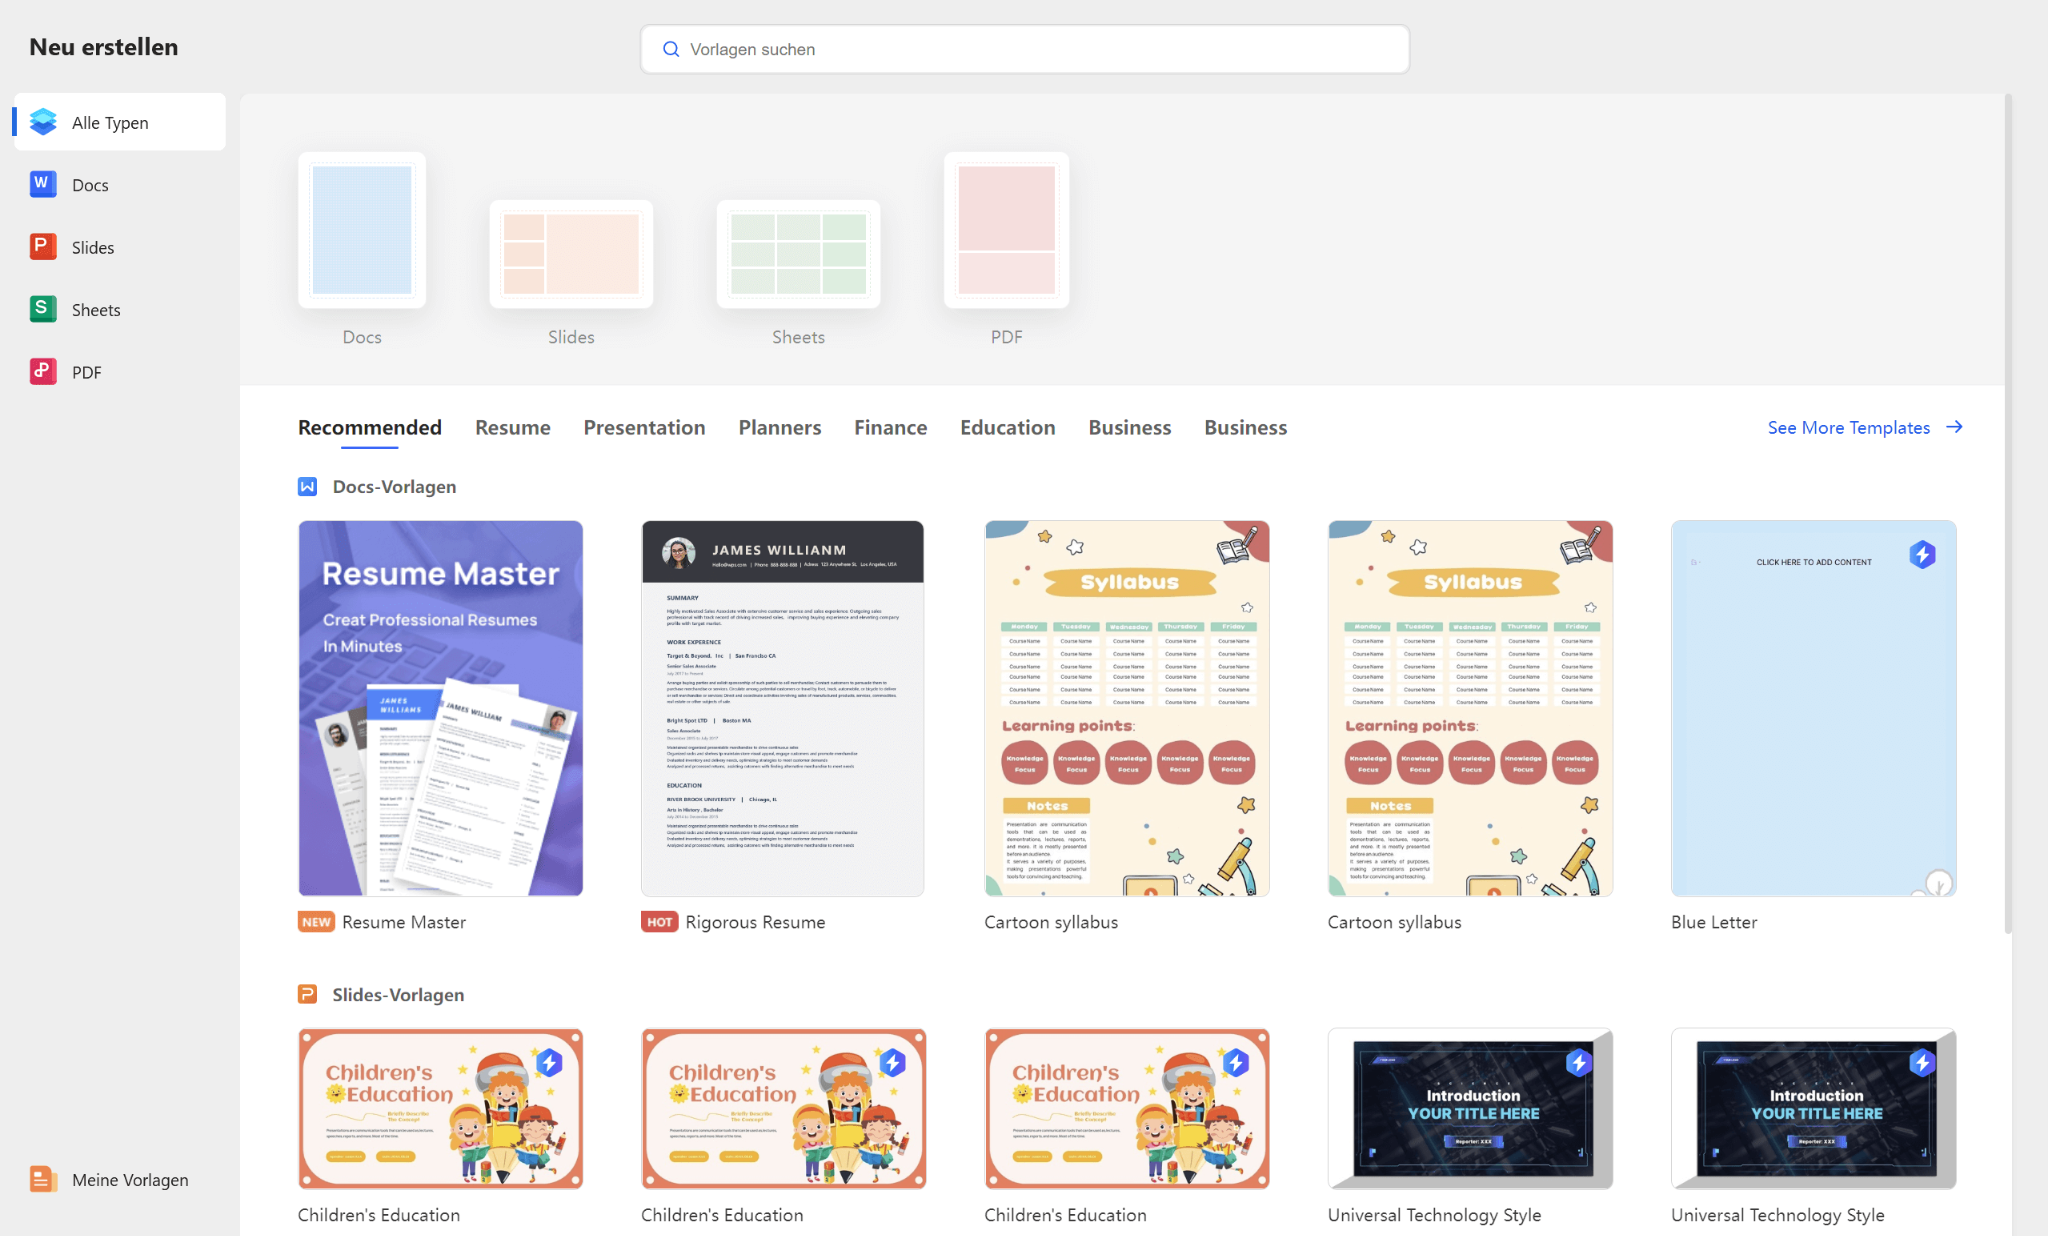This screenshot has width=2048, height=1236.
Task: Open See More Templates link
Action: click(1848, 428)
